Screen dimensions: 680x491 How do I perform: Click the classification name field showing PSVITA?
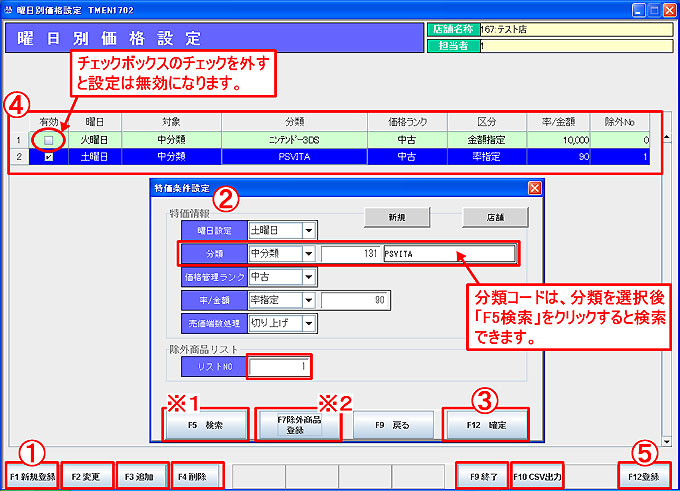449,253
